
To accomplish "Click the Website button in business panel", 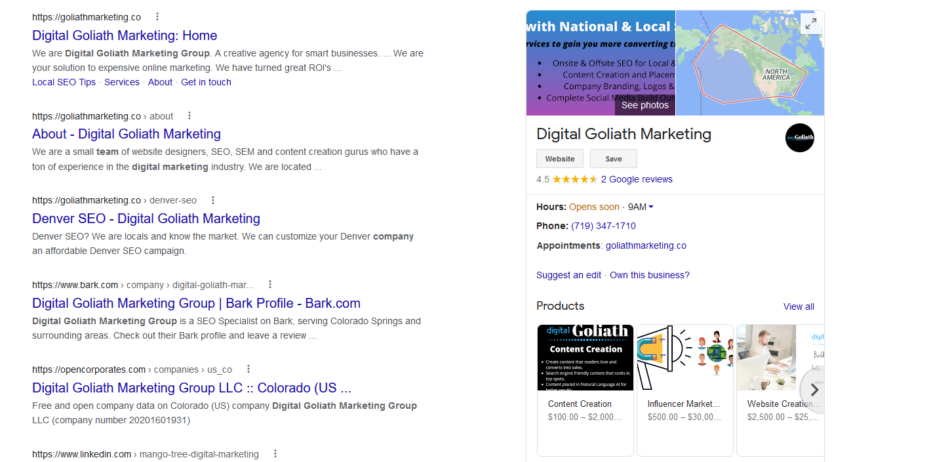I will click(x=560, y=159).
